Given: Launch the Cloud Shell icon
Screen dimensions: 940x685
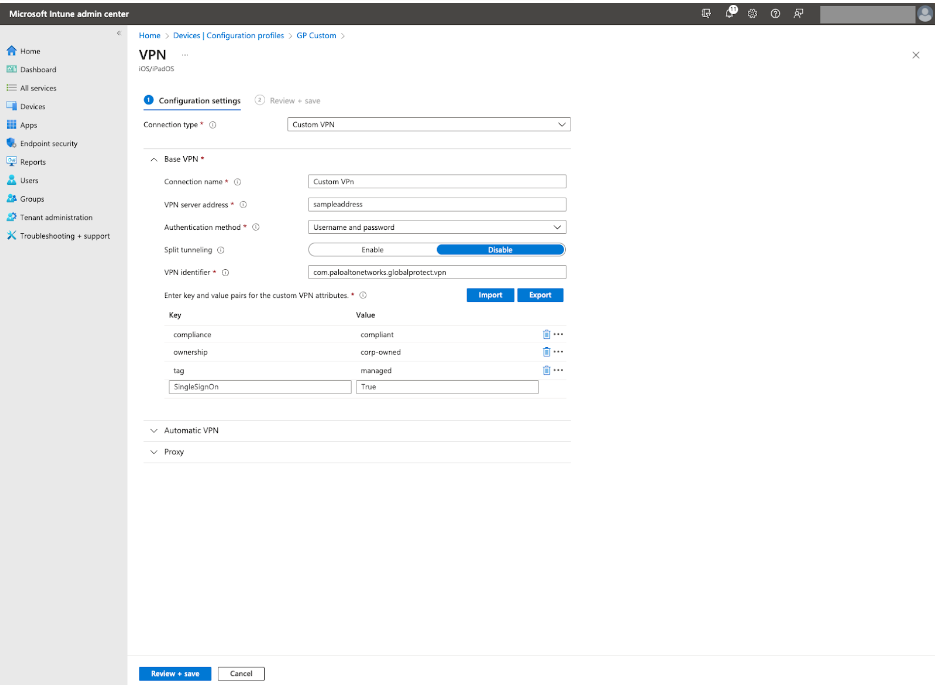Looking at the screenshot, I should (706, 13).
